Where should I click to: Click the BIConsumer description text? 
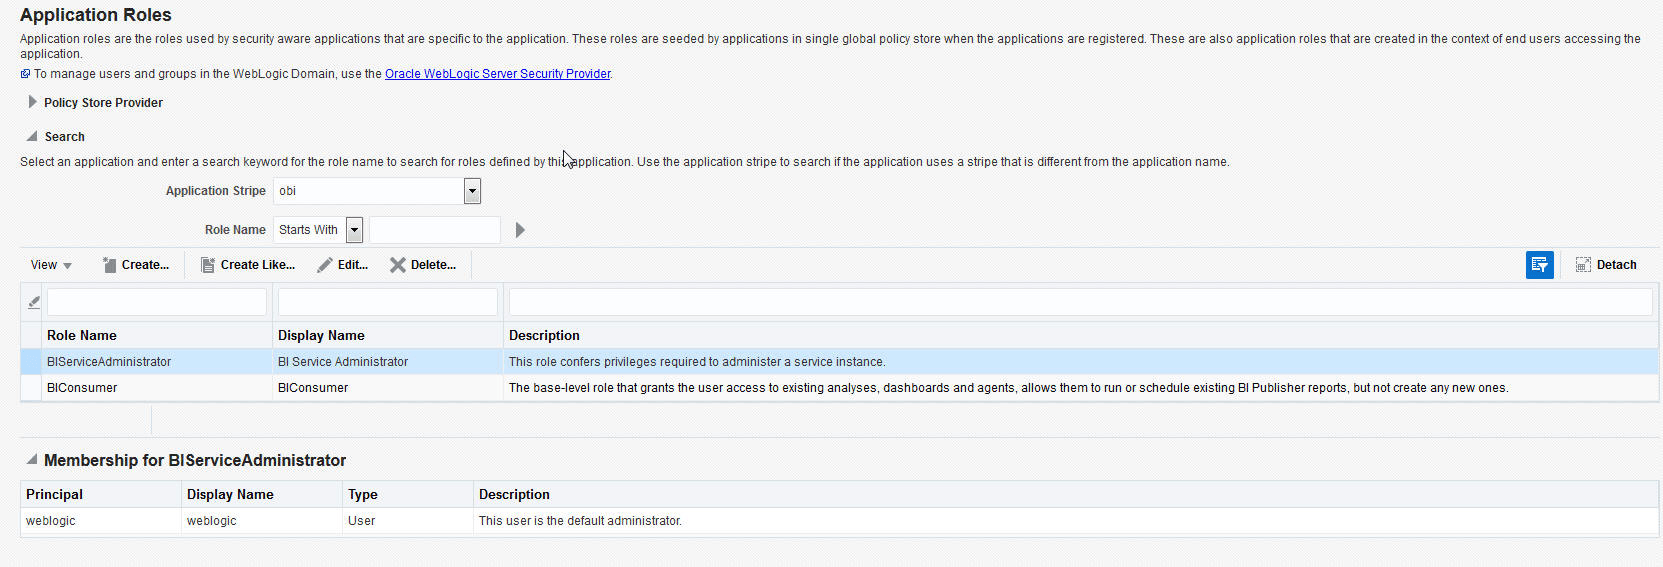point(1009,388)
